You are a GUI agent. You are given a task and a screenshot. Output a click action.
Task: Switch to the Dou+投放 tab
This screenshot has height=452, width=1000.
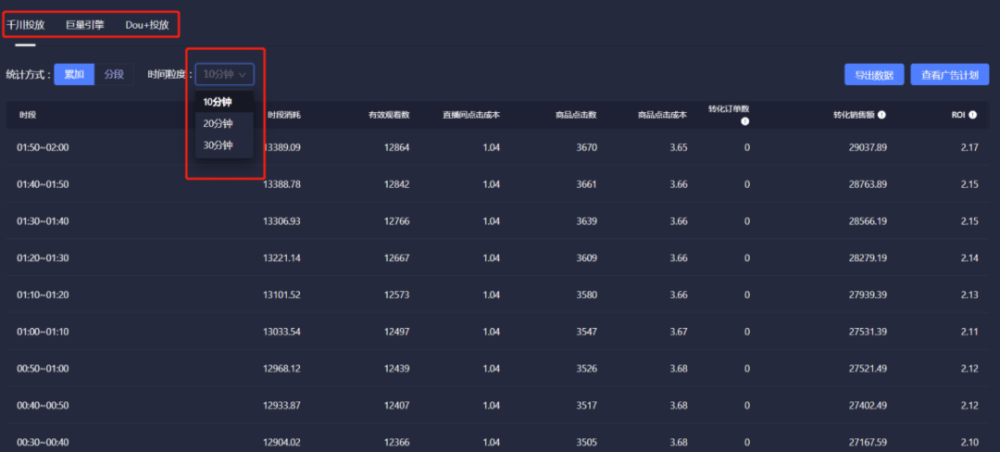(x=147, y=25)
